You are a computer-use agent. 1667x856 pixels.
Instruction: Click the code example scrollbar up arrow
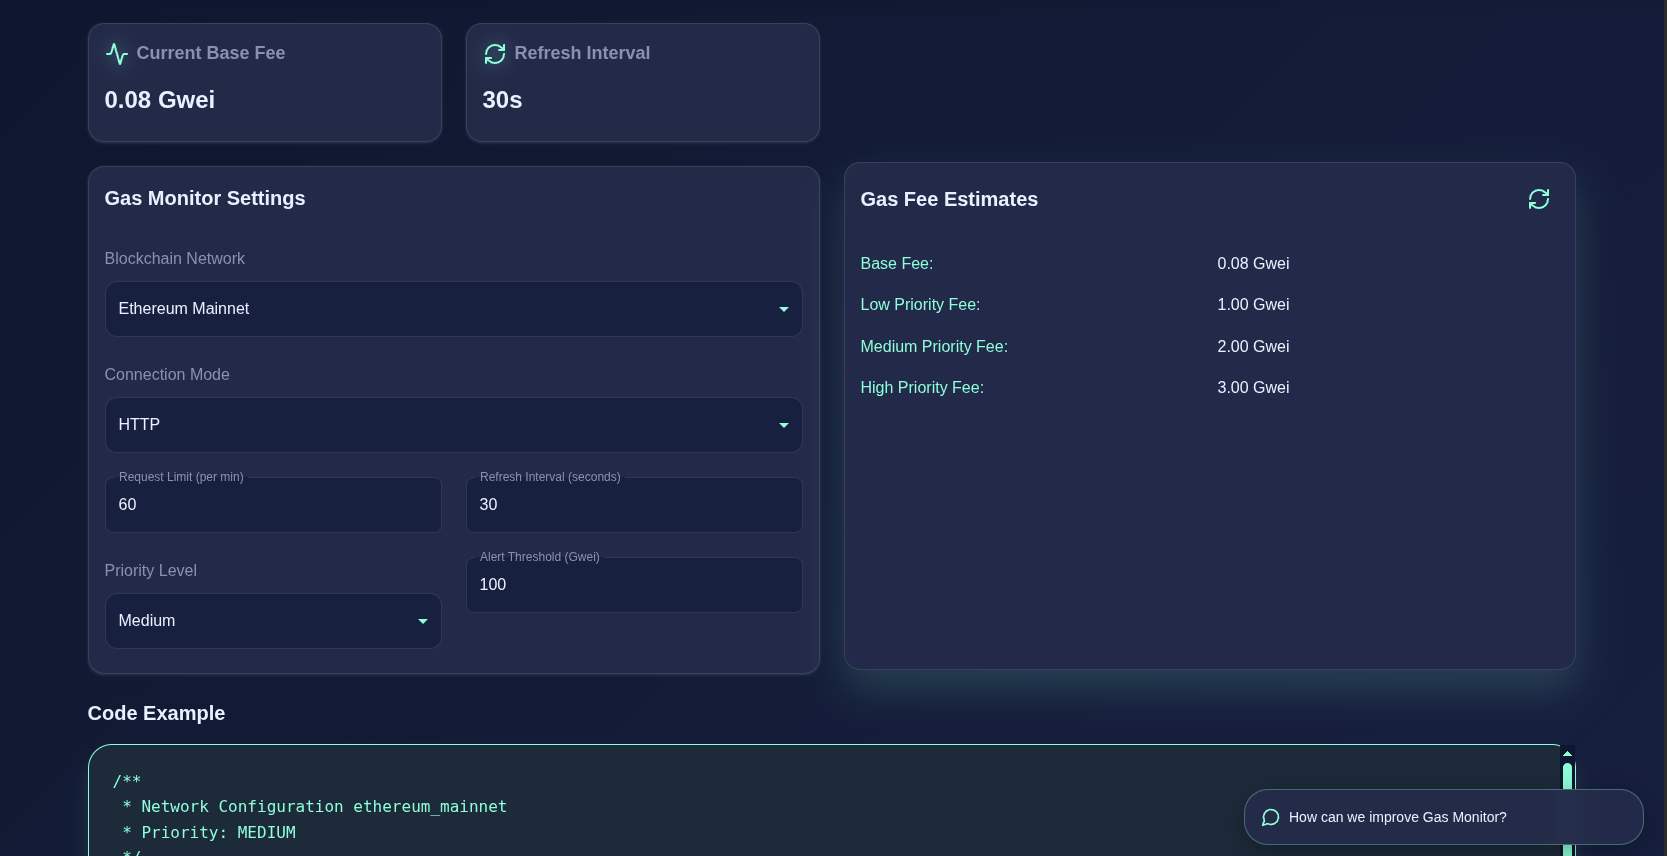pyautogui.click(x=1567, y=754)
